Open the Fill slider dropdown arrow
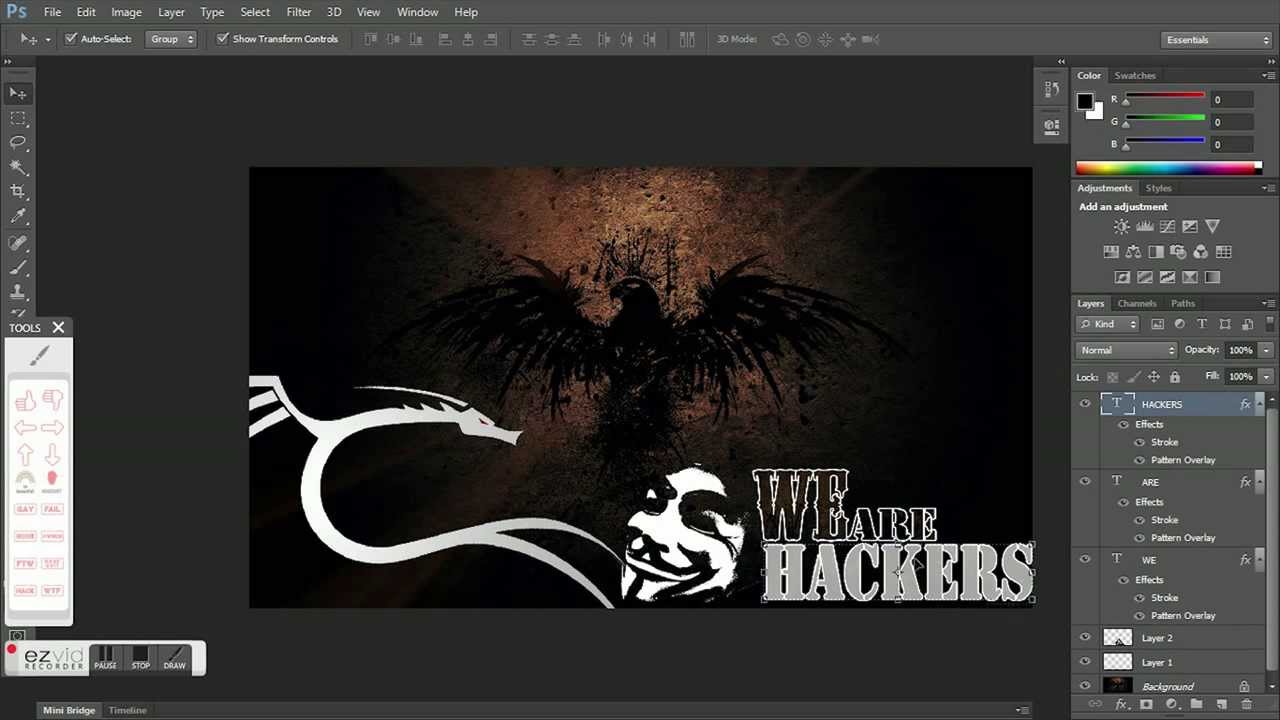1280x720 pixels. click(x=1266, y=377)
